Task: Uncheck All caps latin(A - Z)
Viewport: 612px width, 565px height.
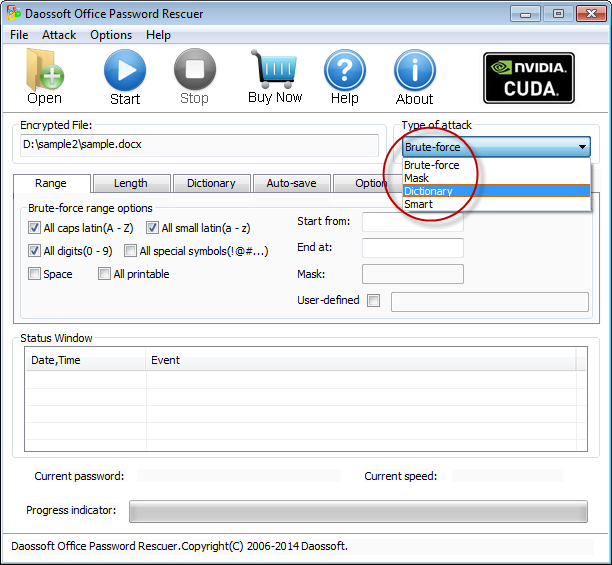Action: 34,227
